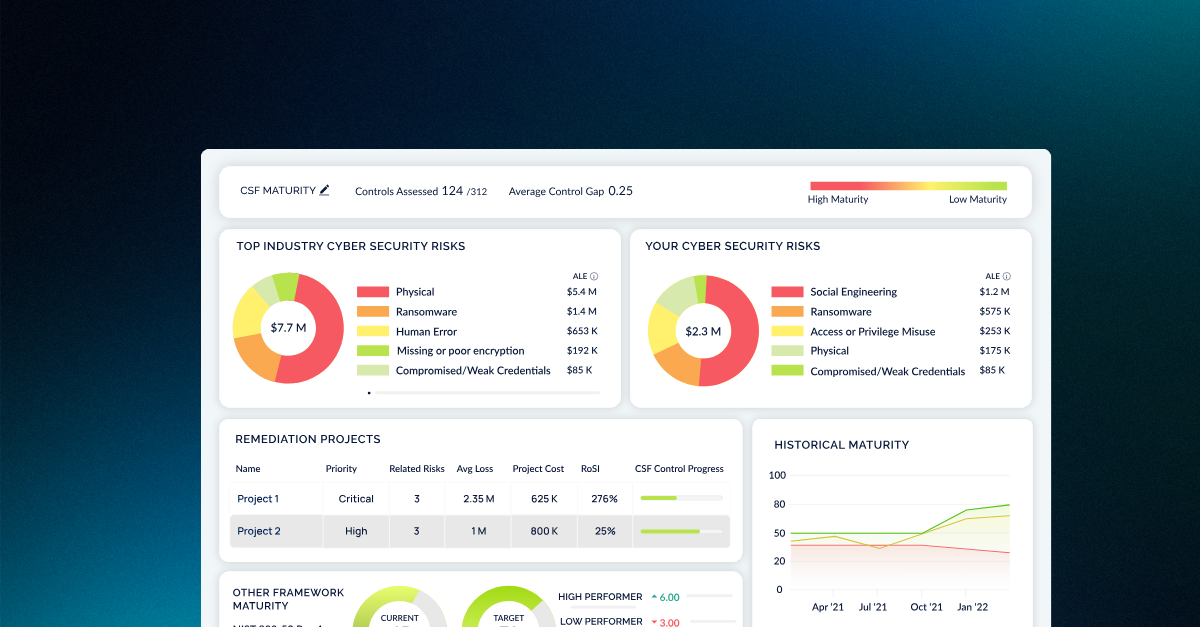The image size is (1200, 627).
Task: Click the High priority cell
Action: click(356, 532)
